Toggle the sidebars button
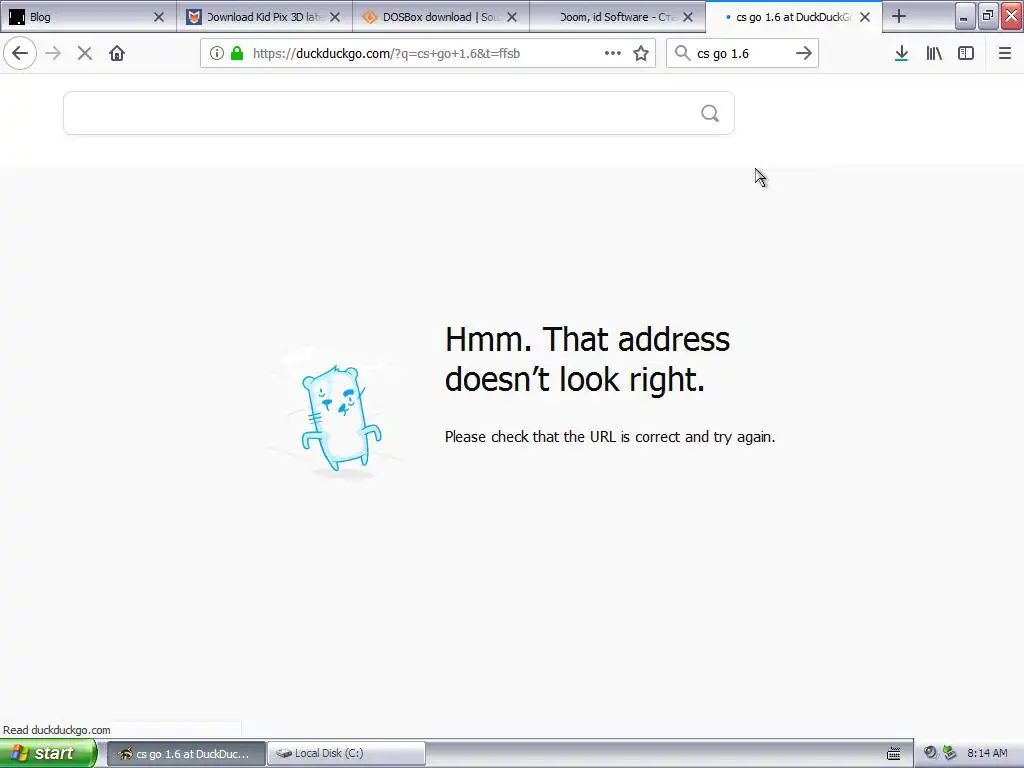1024x768 pixels. (x=966, y=54)
